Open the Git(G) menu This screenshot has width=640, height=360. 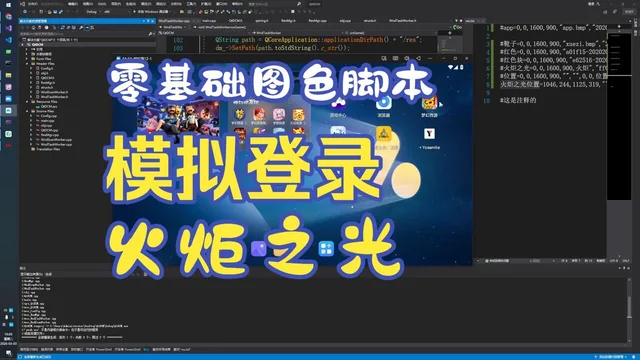tap(102, 4)
